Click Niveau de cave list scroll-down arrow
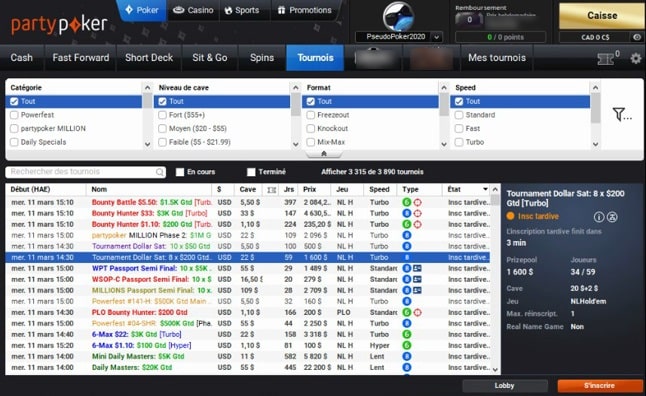 pyautogui.click(x=295, y=144)
